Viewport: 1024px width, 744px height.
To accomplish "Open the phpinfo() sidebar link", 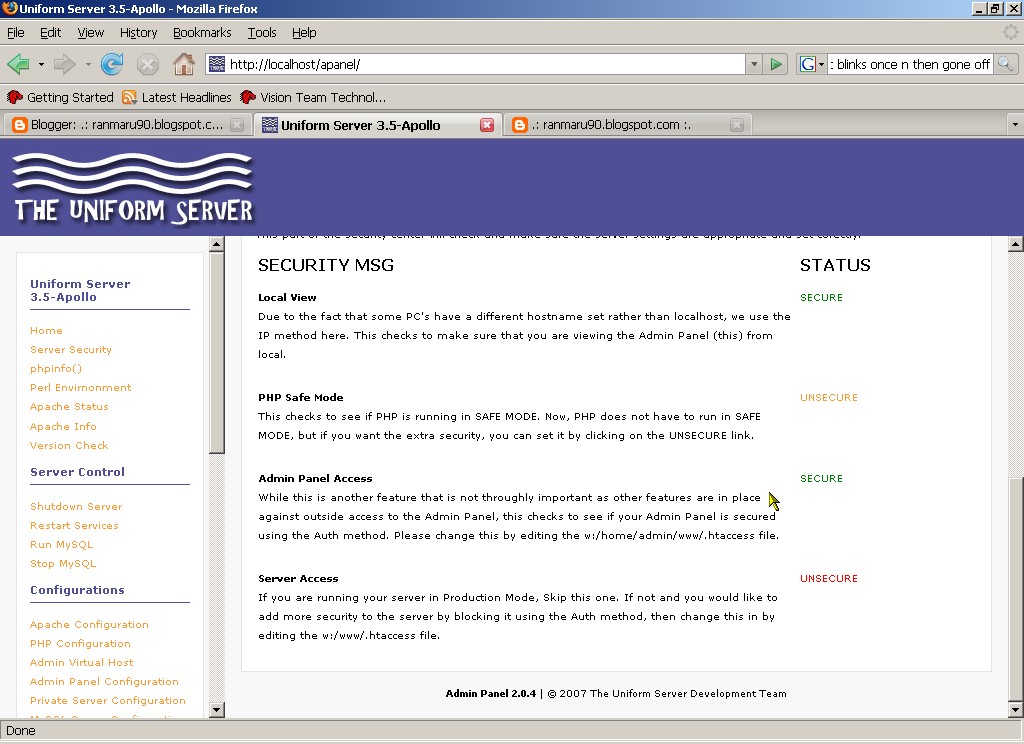I will [56, 368].
